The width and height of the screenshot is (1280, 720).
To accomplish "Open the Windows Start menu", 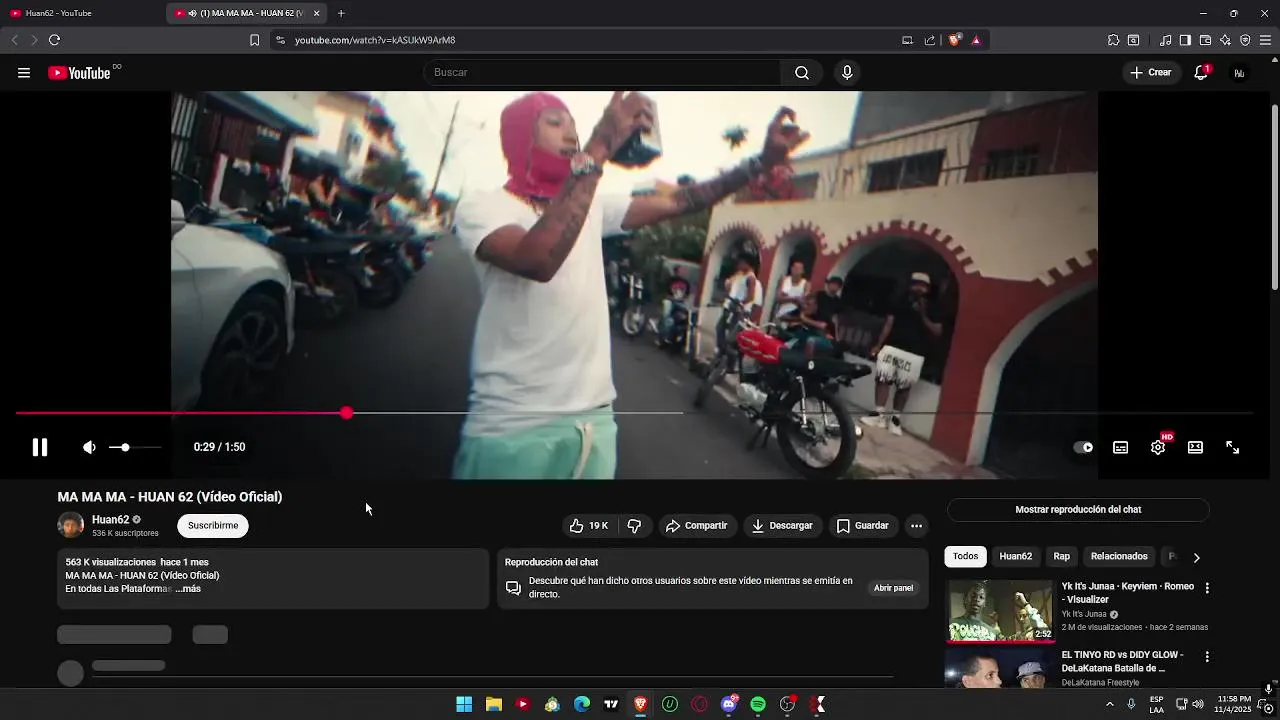I will click(x=464, y=704).
